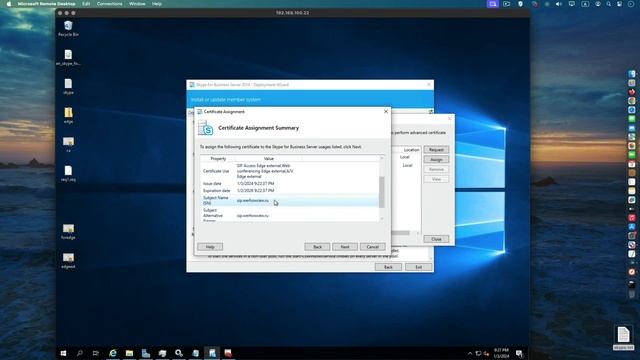The height and width of the screenshot is (360, 640).
Task: Select the edgeext desktop icon
Action: (x=68, y=260)
